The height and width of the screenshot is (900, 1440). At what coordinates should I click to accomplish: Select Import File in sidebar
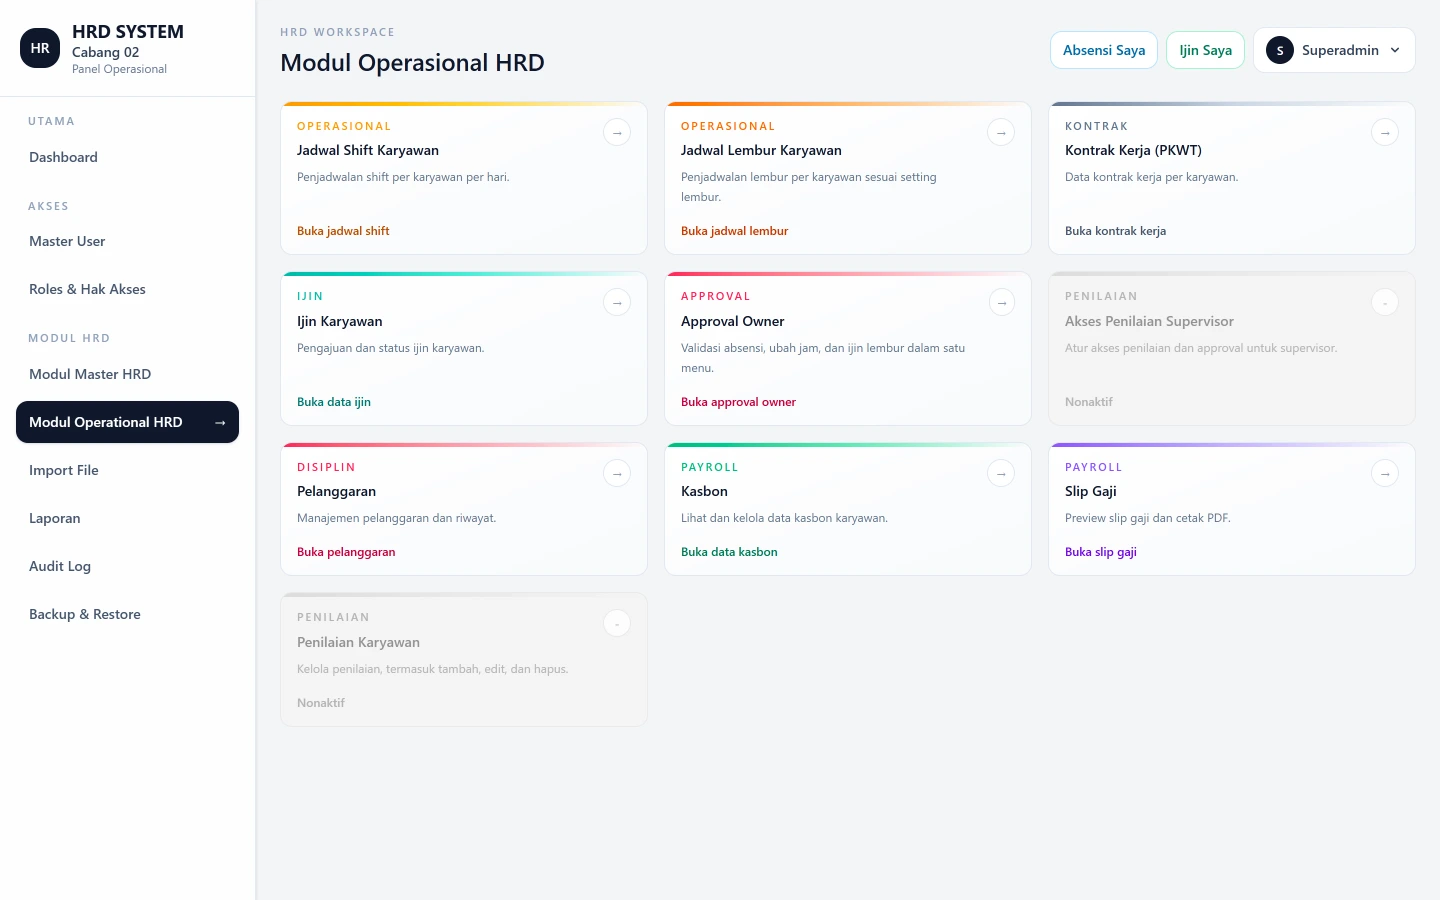pos(127,470)
